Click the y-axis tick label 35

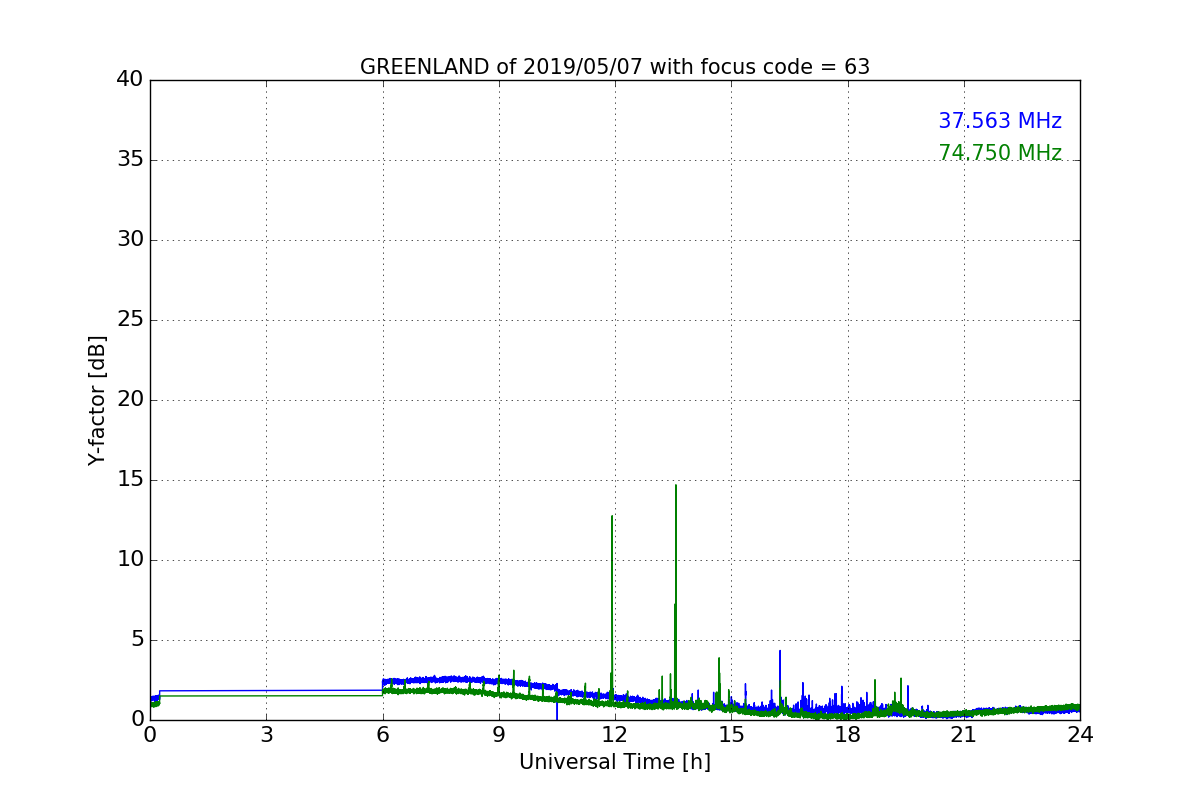click(130, 160)
